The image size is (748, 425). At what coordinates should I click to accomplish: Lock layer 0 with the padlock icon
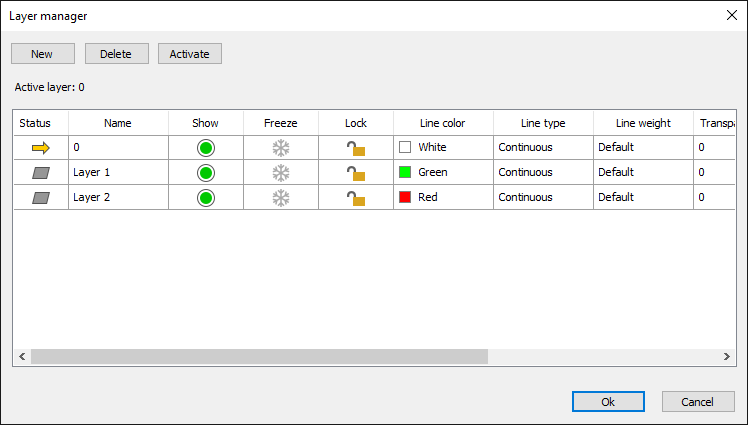click(355, 147)
